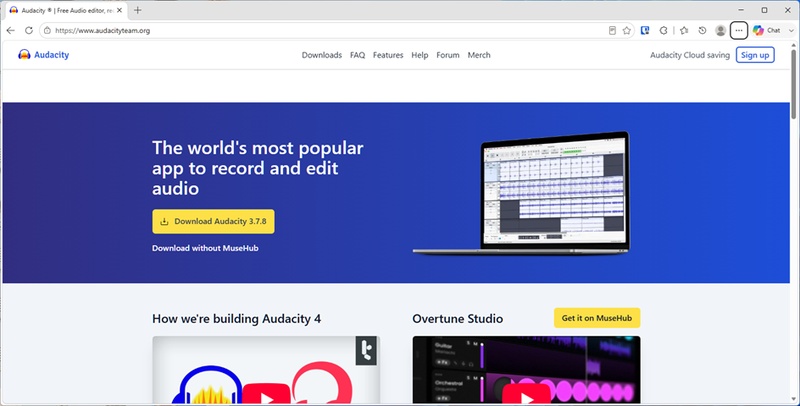Click Get it on MuseHub button

pyautogui.click(x=597, y=318)
